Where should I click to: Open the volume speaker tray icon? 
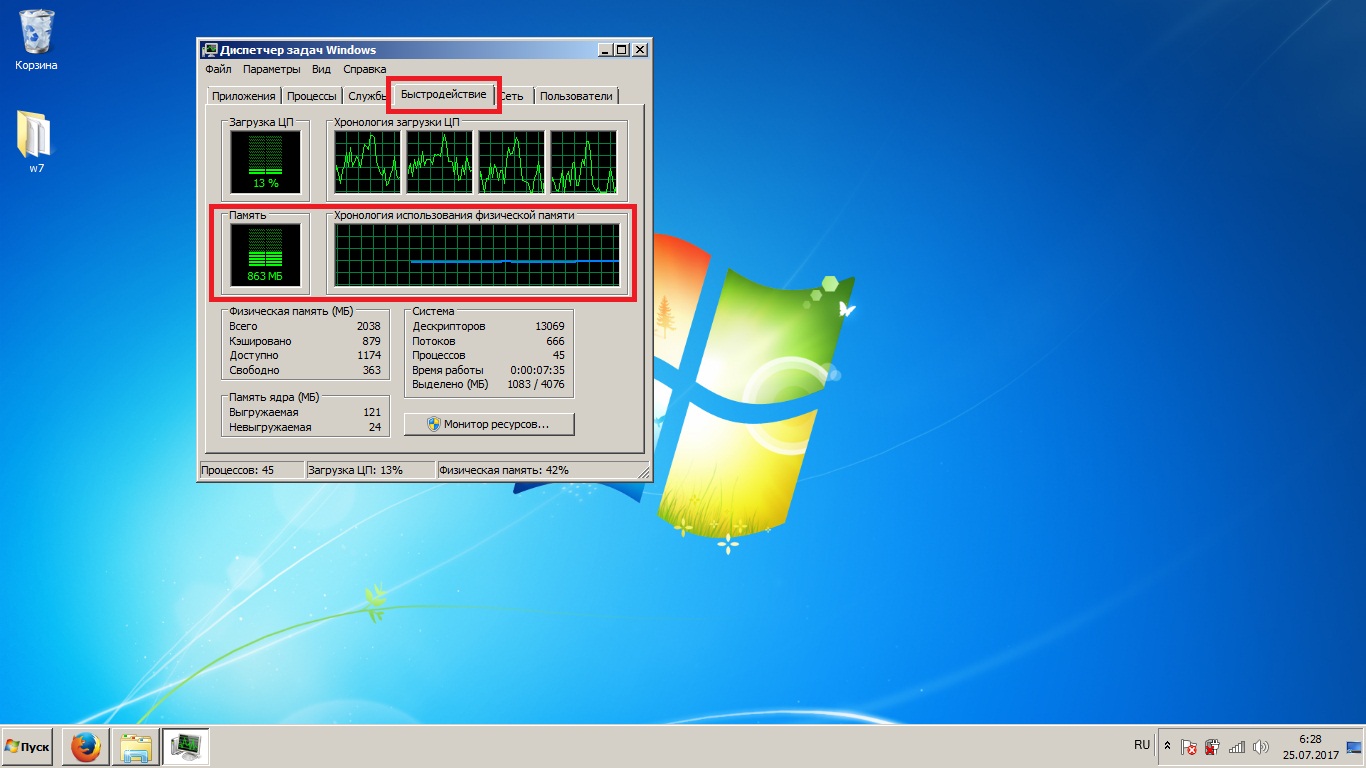pyautogui.click(x=1260, y=747)
